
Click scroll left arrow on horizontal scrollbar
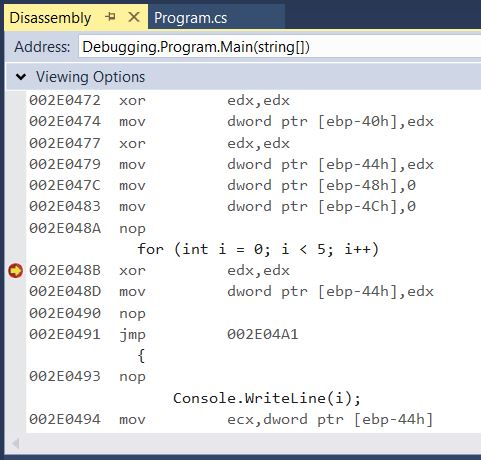pyautogui.click(x=15, y=443)
